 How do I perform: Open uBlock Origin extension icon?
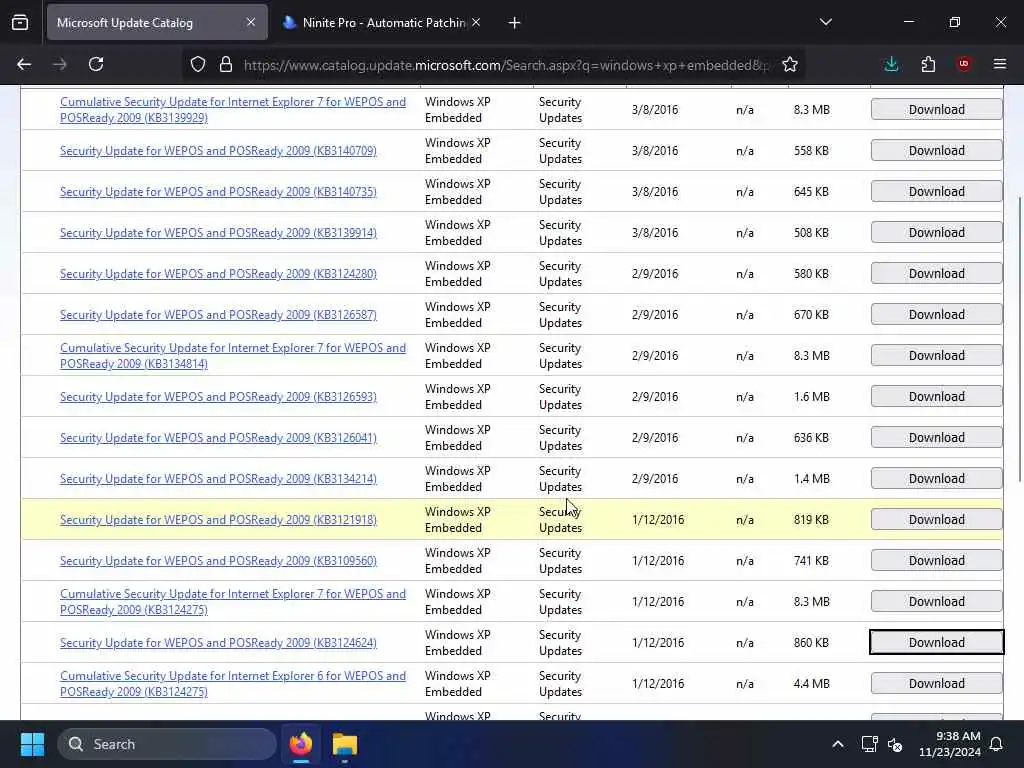point(964,64)
